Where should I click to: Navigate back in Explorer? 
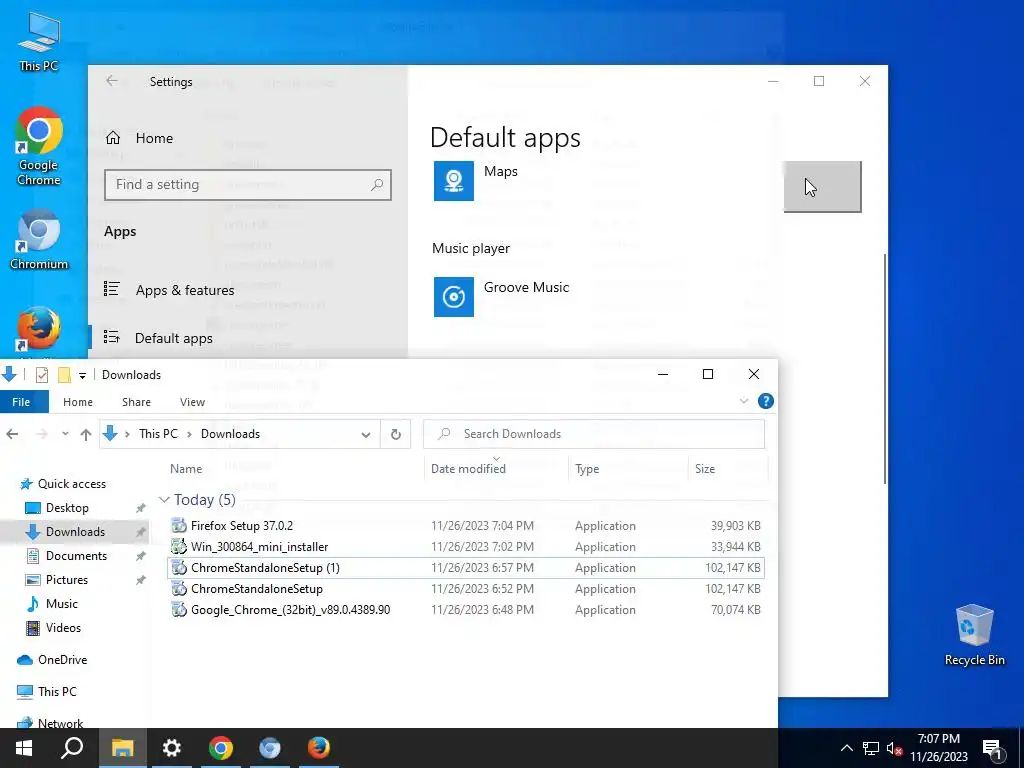(12, 434)
